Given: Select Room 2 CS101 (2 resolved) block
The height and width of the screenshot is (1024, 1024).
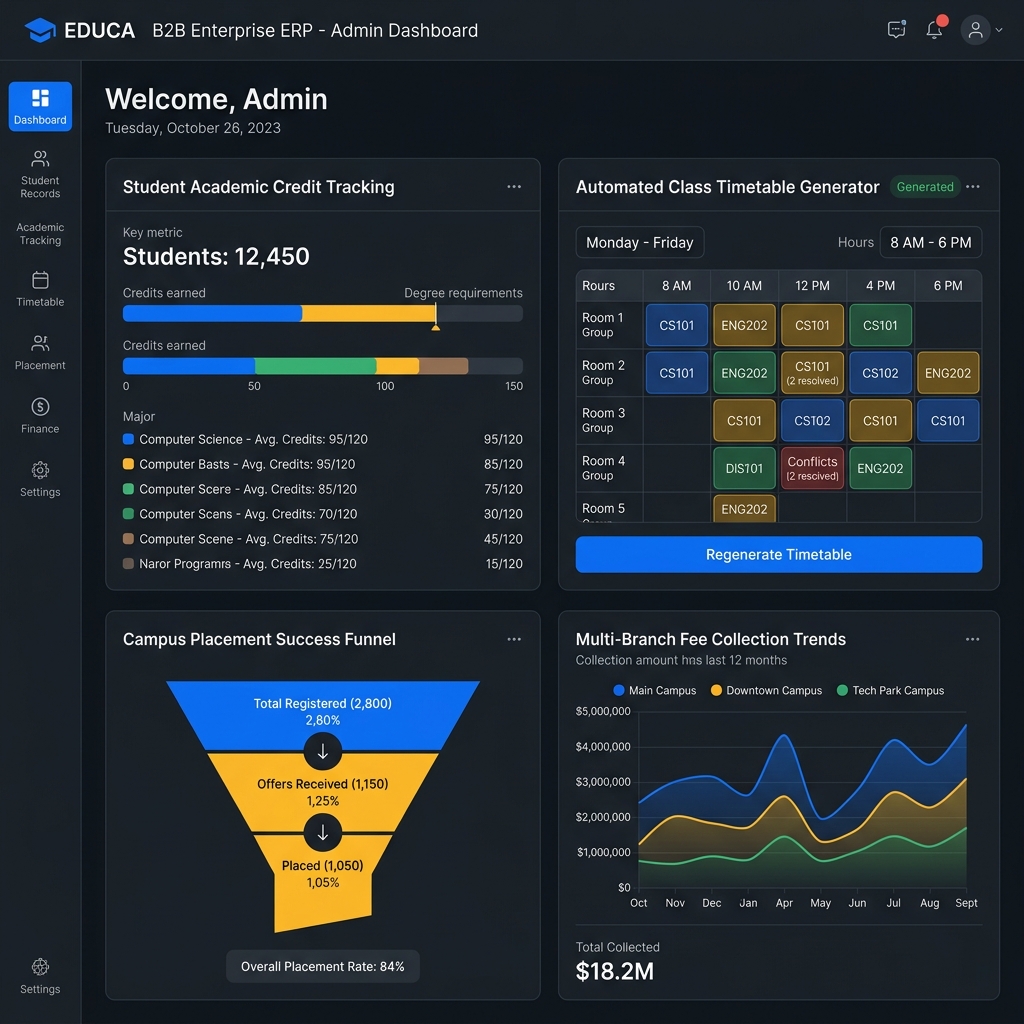Looking at the screenshot, I should [x=812, y=373].
